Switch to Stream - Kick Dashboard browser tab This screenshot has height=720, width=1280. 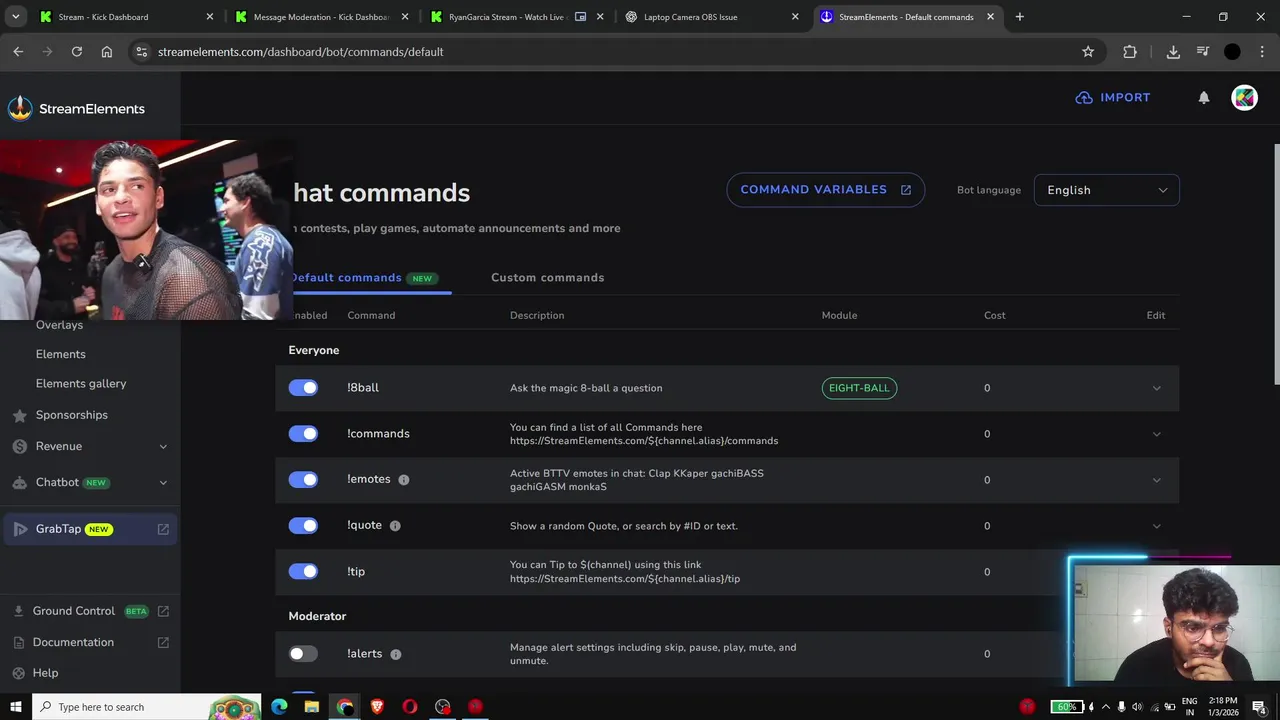click(125, 17)
